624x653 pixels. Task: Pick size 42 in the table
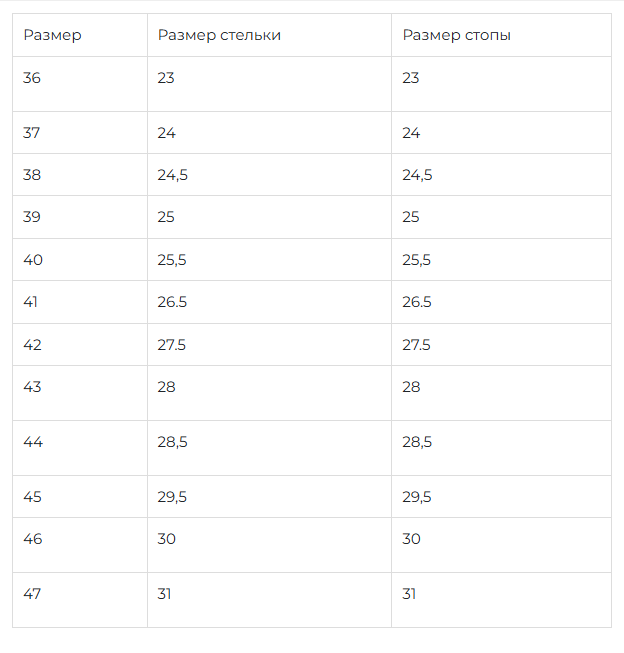pos(32,345)
